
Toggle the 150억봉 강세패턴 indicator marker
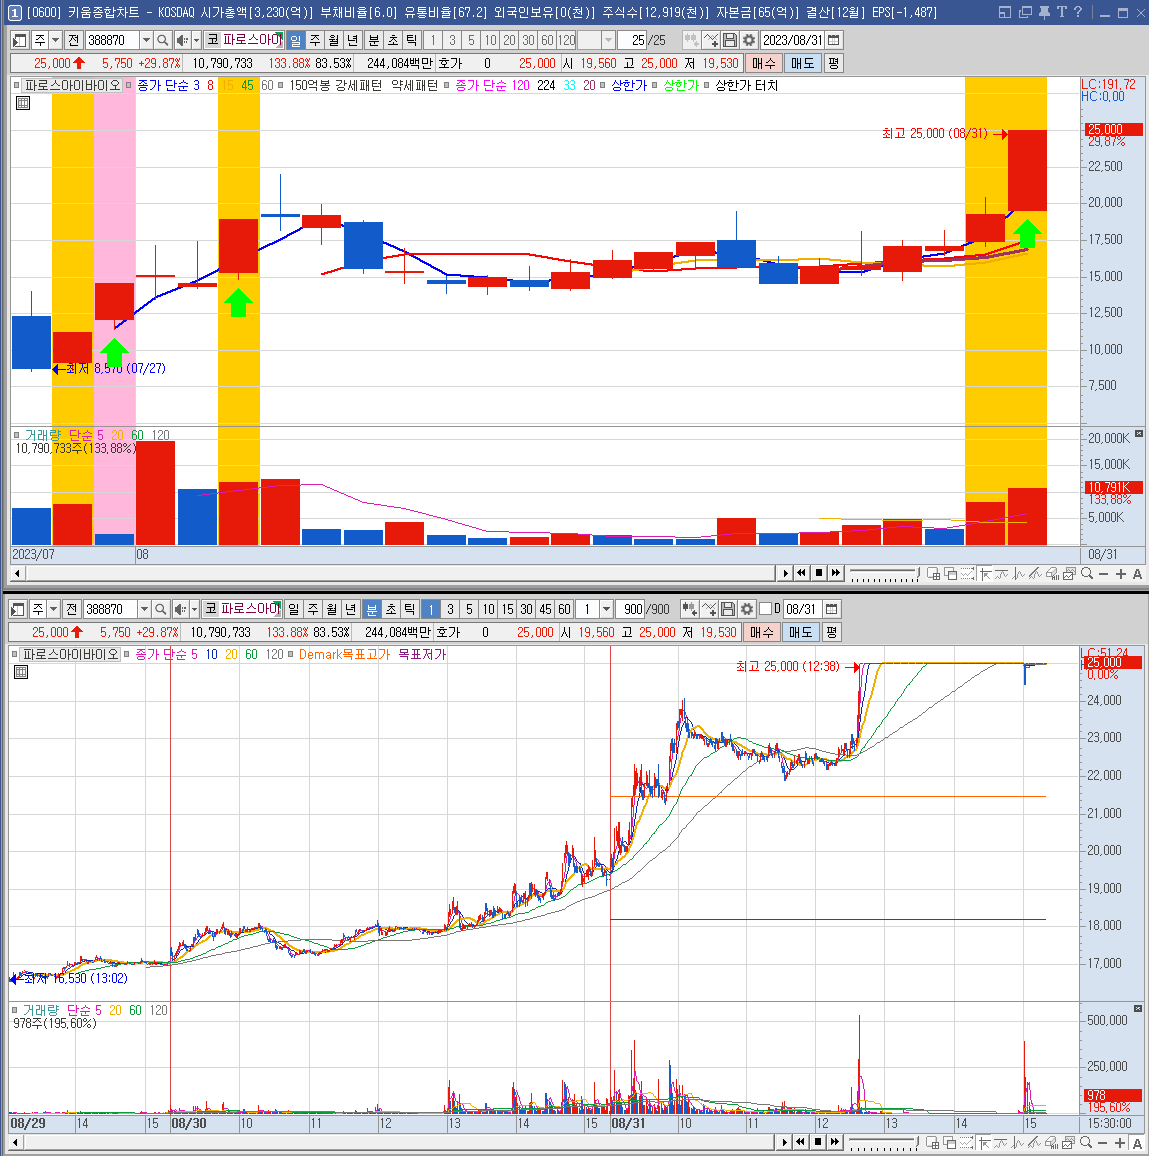point(282,86)
